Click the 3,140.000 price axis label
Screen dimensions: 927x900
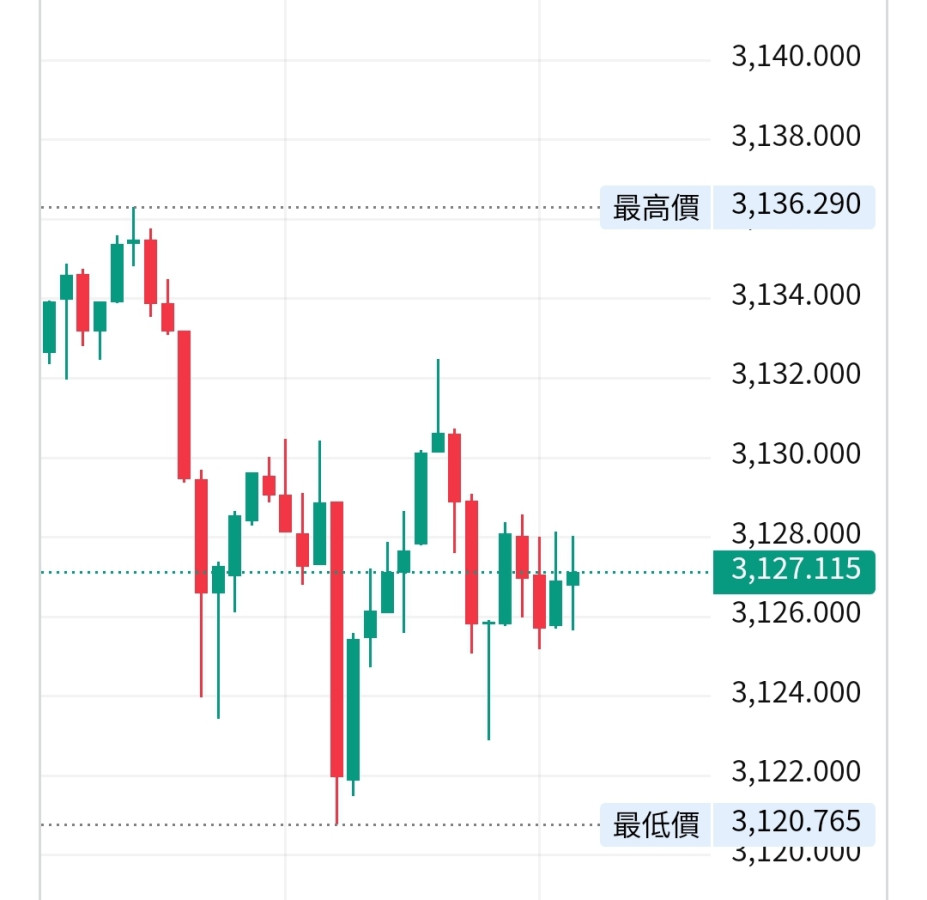[795, 56]
